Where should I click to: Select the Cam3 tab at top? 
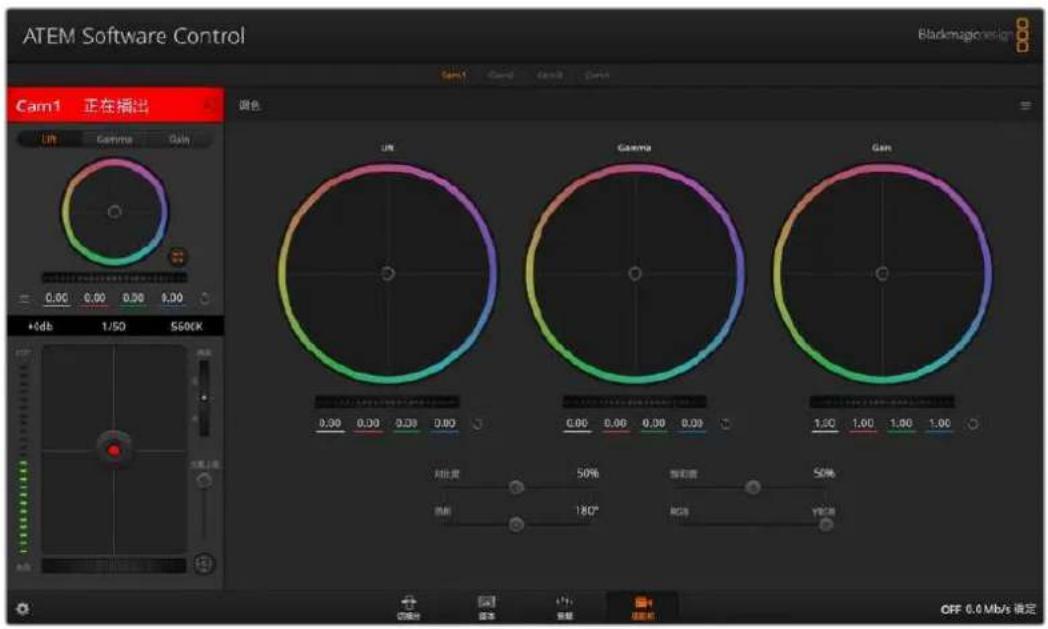[549, 75]
